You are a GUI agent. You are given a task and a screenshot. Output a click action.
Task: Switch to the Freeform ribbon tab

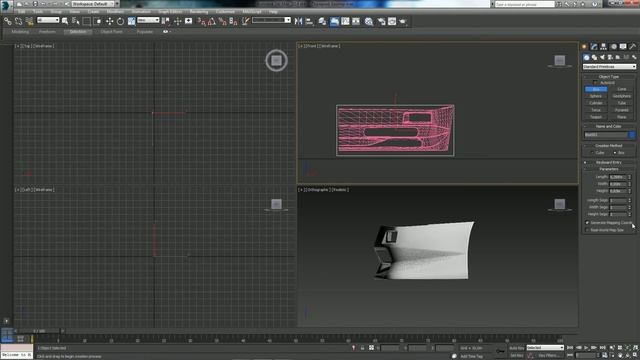click(x=47, y=31)
